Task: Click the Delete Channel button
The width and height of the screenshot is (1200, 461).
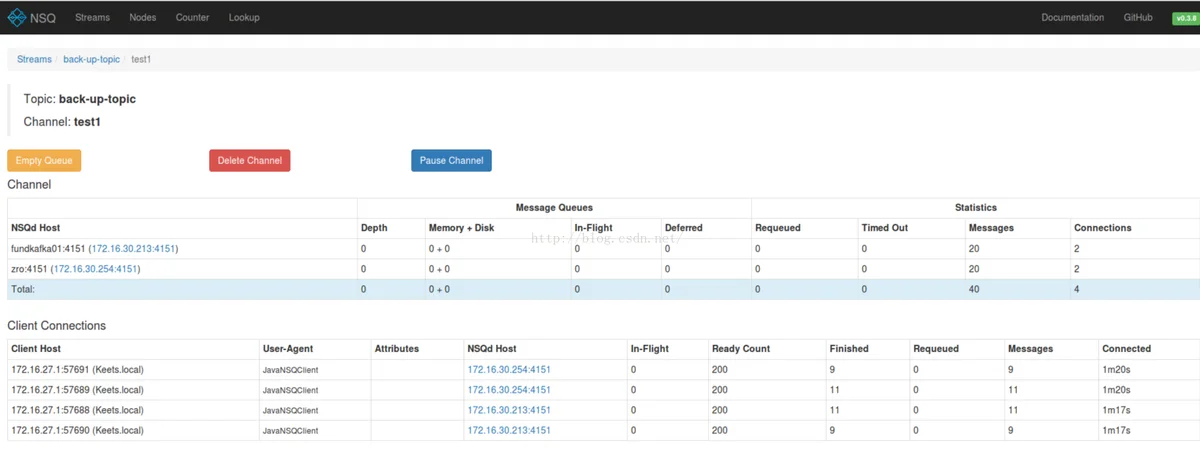Action: point(249,160)
